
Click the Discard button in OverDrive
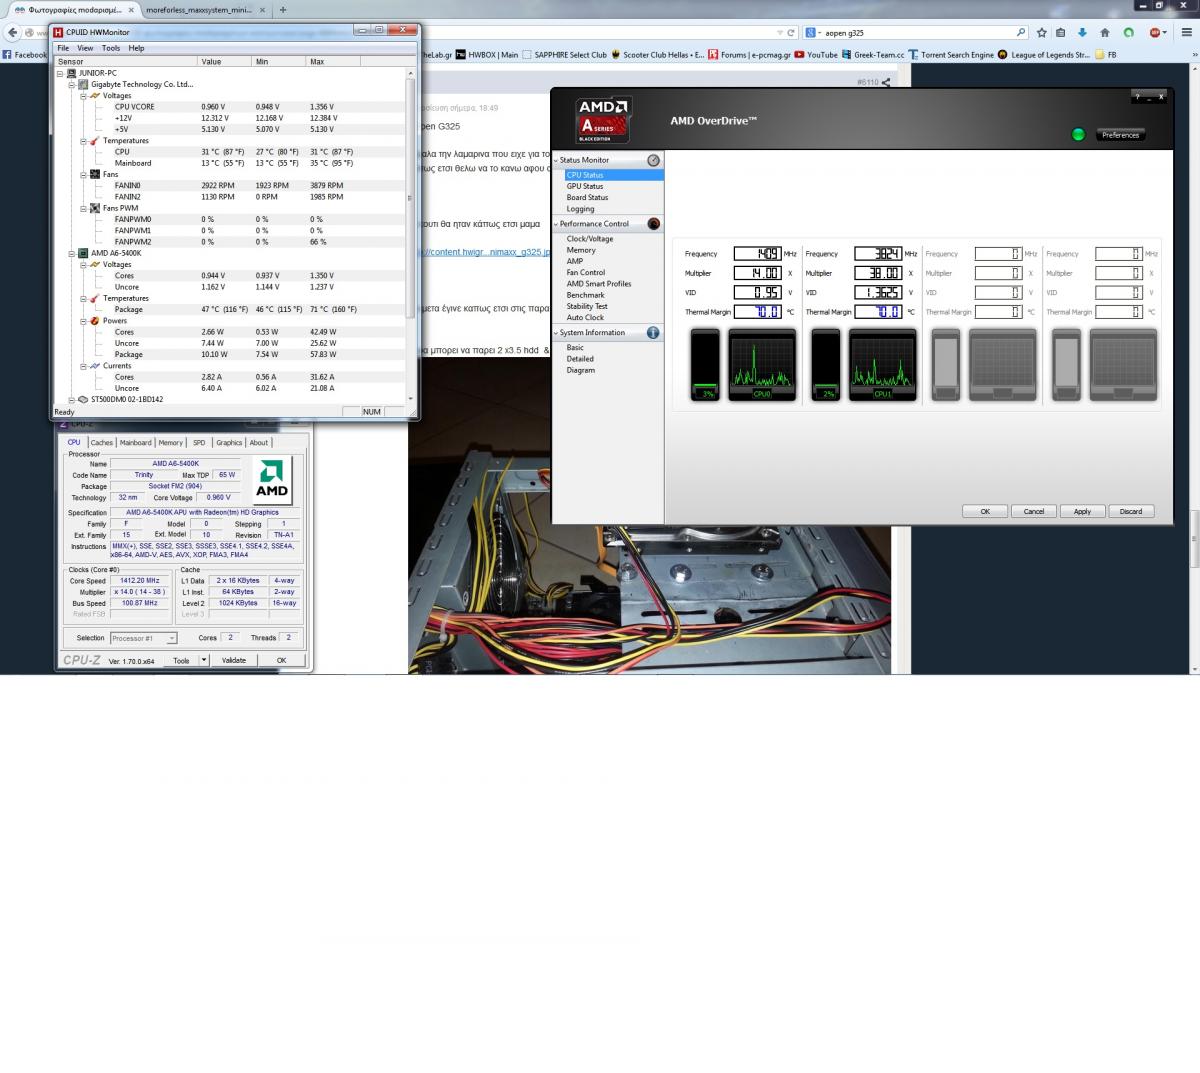pyautogui.click(x=1131, y=511)
